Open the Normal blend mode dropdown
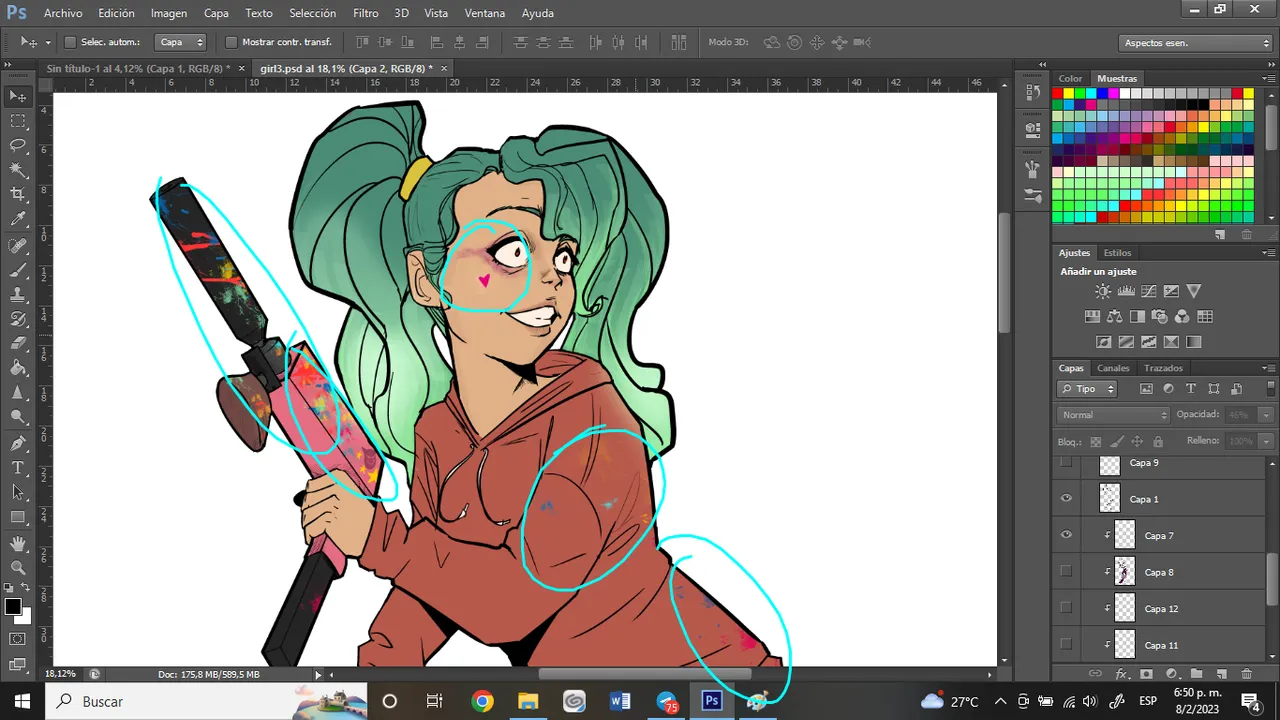 (x=1113, y=415)
